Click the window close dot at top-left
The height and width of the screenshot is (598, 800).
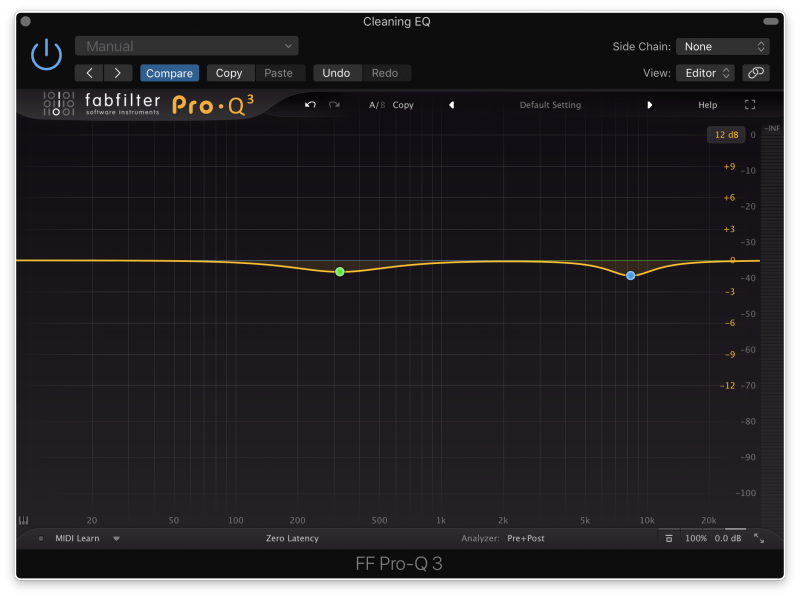[26, 21]
